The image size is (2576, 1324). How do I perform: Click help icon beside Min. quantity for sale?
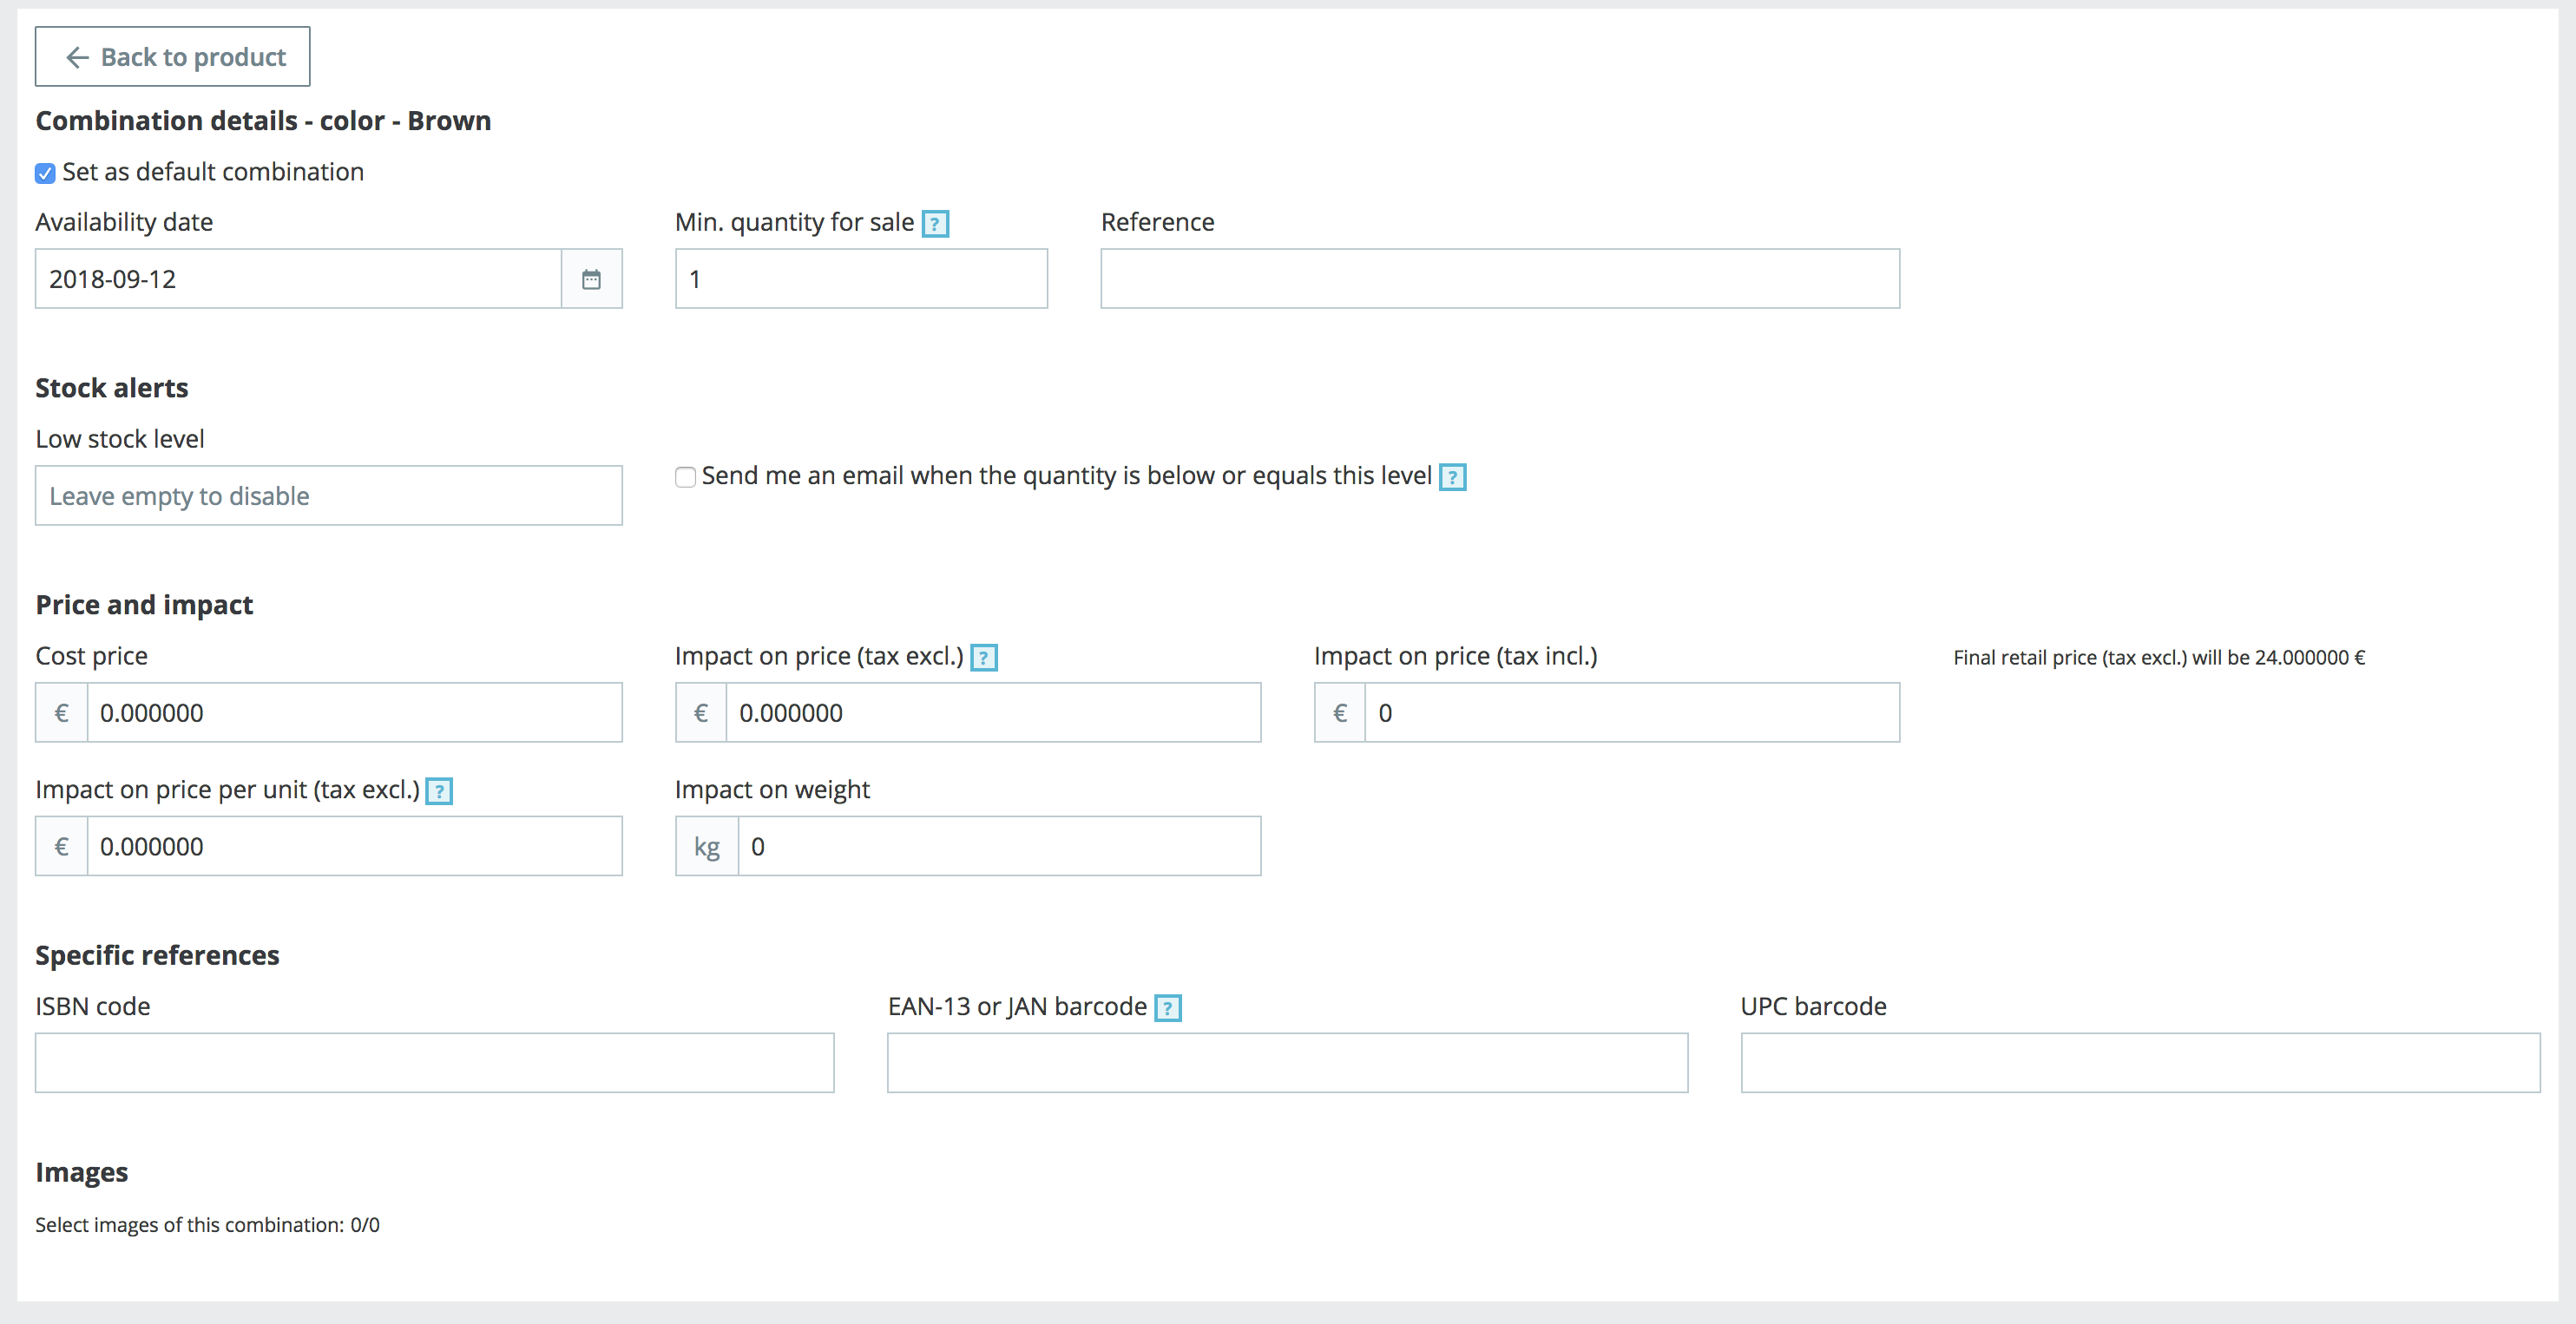pos(935,223)
